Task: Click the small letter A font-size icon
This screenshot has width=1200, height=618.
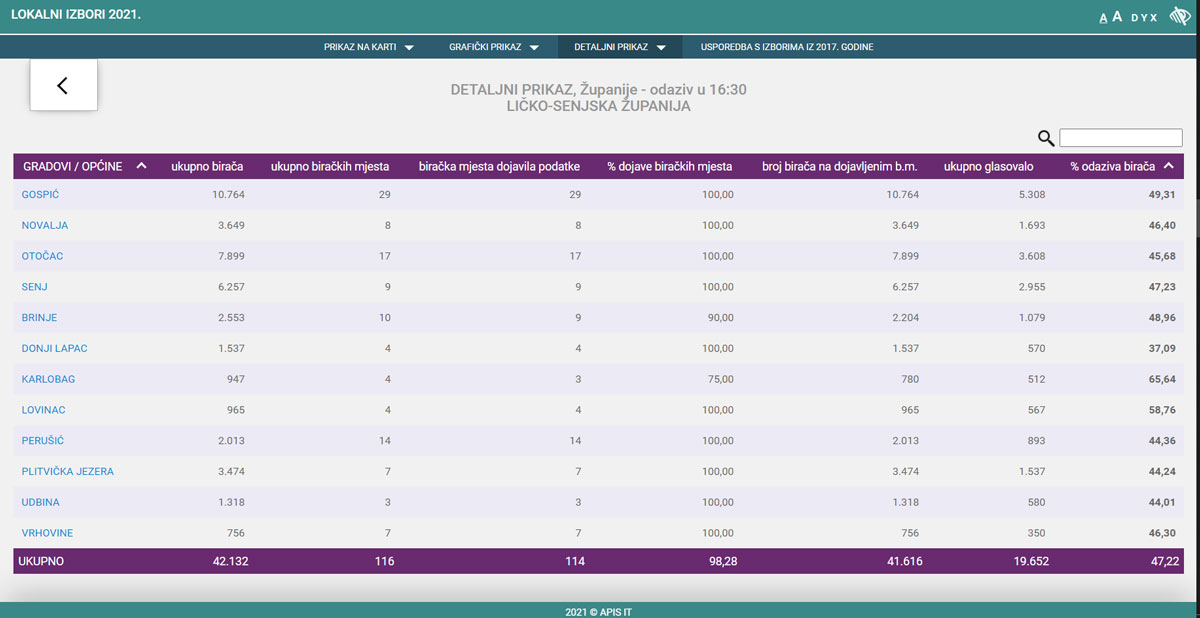Action: pos(1103,18)
